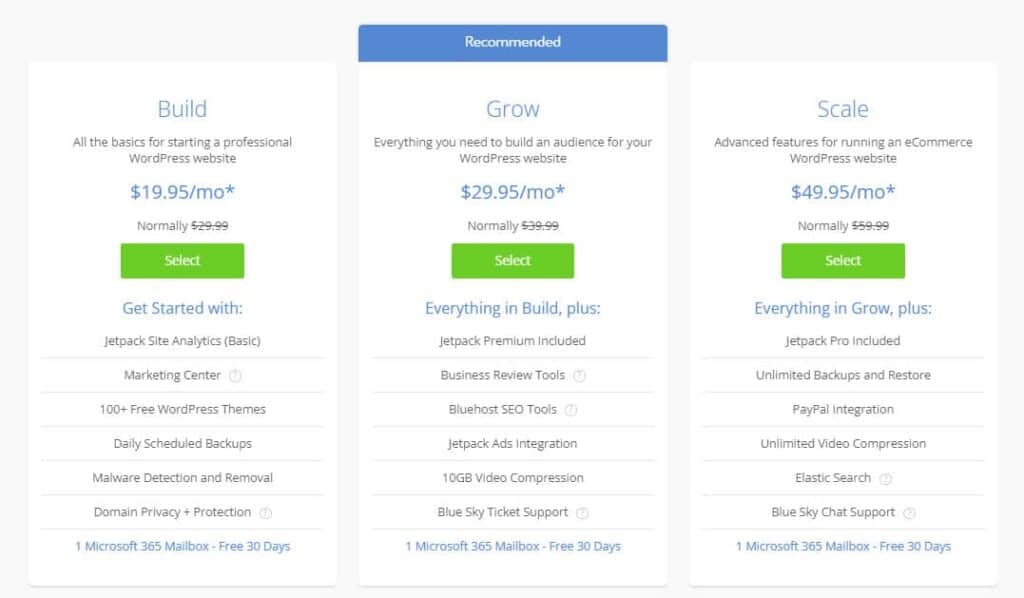Click help icon beside Bluehost SEO Tools
The width and height of the screenshot is (1024, 598).
(x=571, y=410)
